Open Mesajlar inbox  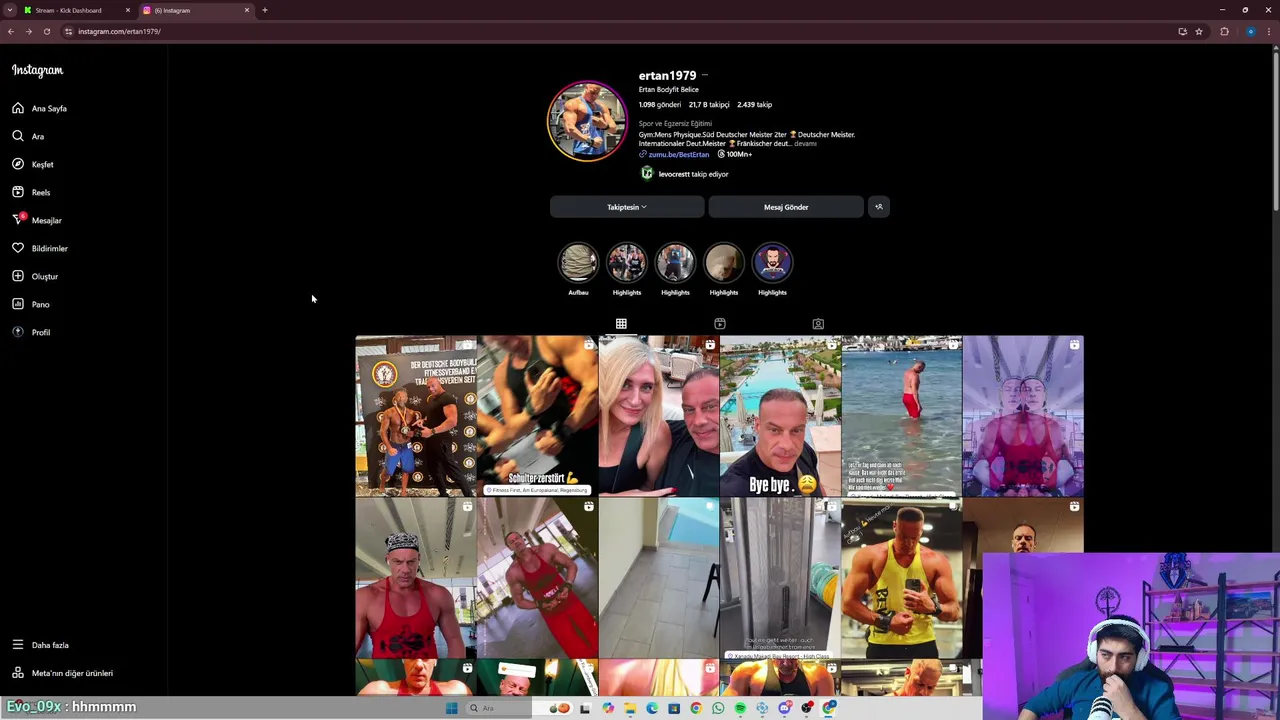coord(37,220)
